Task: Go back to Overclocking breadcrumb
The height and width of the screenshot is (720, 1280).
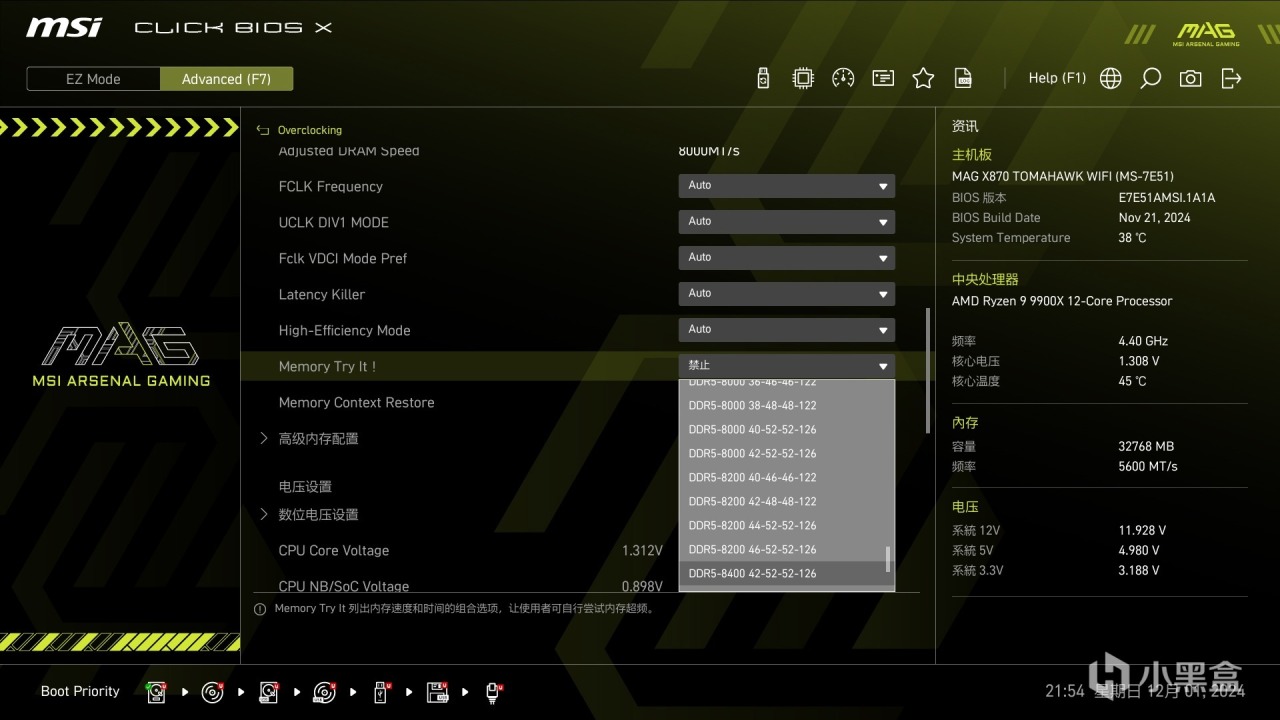Action: 309,130
